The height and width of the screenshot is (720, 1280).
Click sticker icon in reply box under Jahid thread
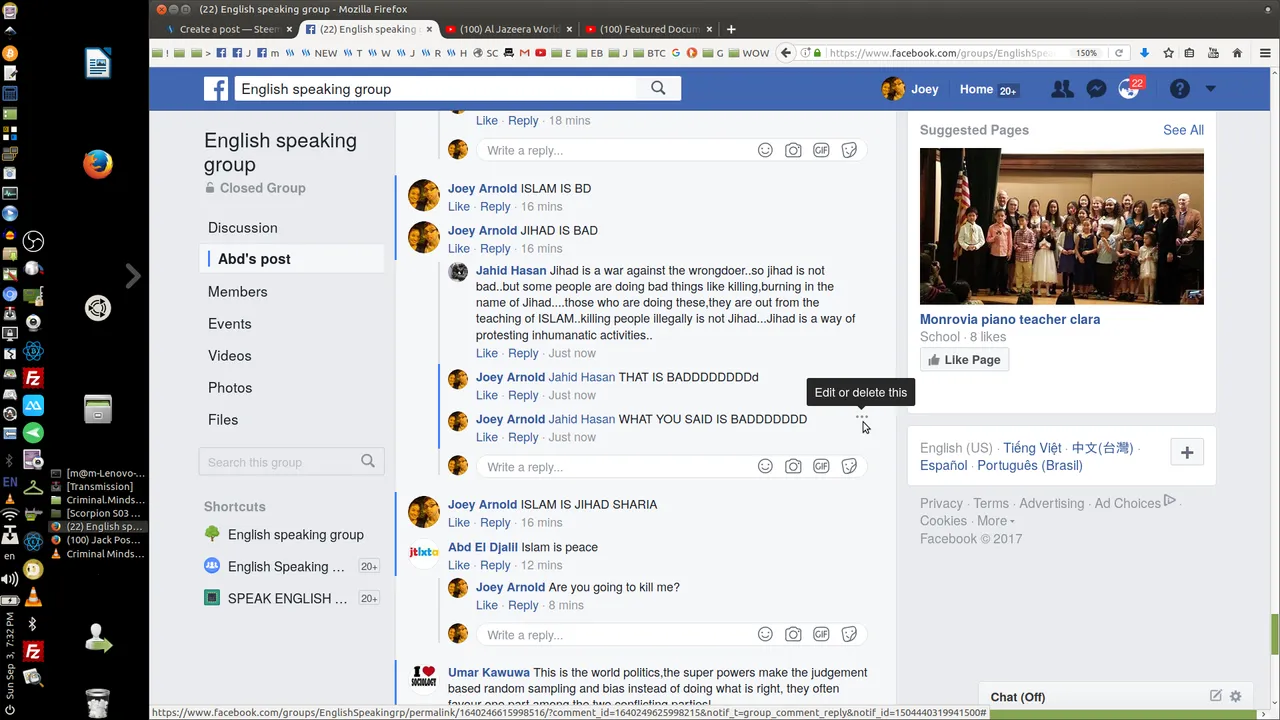(849, 466)
